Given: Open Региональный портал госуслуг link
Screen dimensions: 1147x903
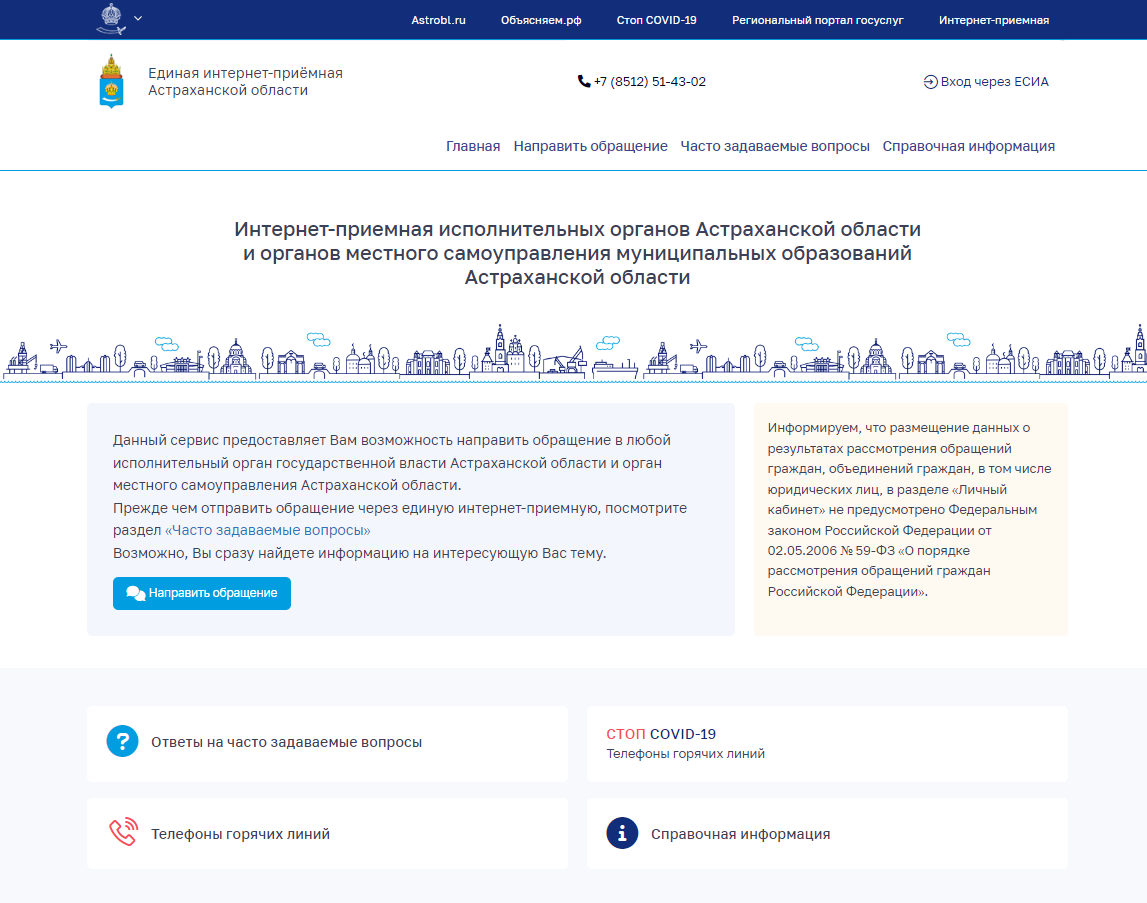Looking at the screenshot, I should 817,20.
